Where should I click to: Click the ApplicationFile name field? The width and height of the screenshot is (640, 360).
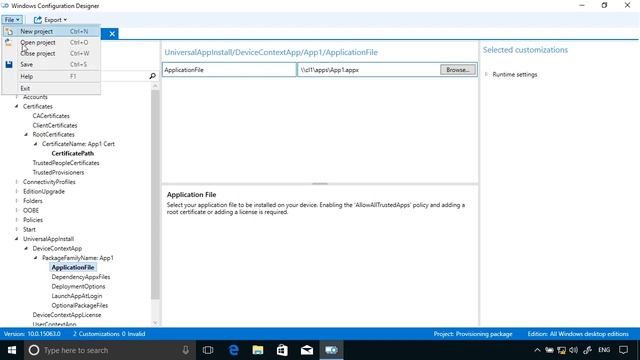[x=229, y=70]
